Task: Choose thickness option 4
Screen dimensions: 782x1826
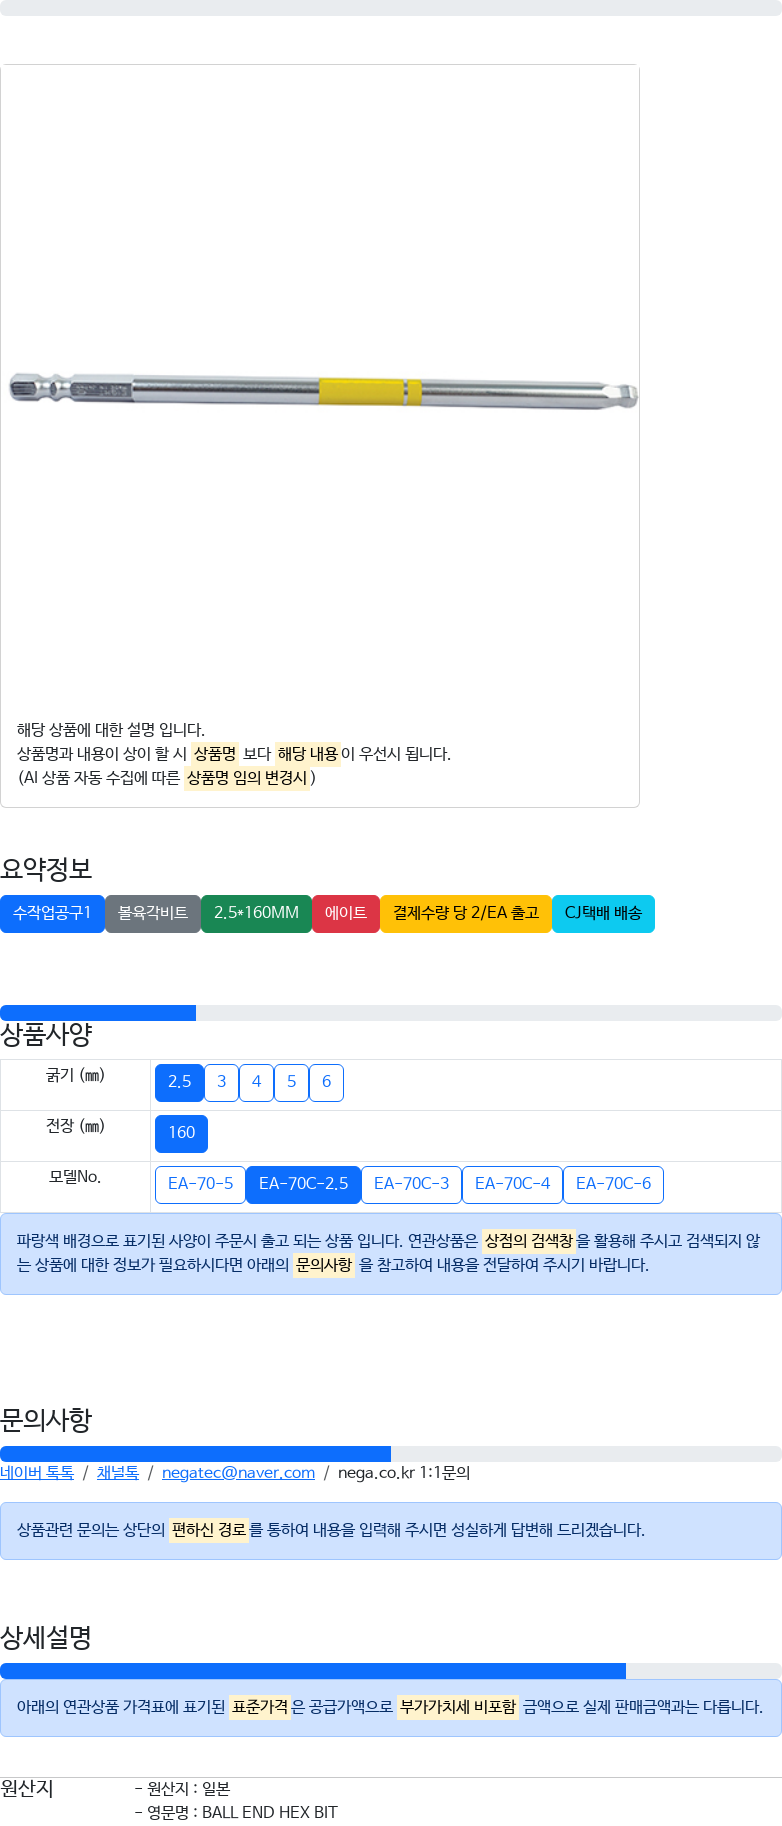Action: coord(256,1083)
